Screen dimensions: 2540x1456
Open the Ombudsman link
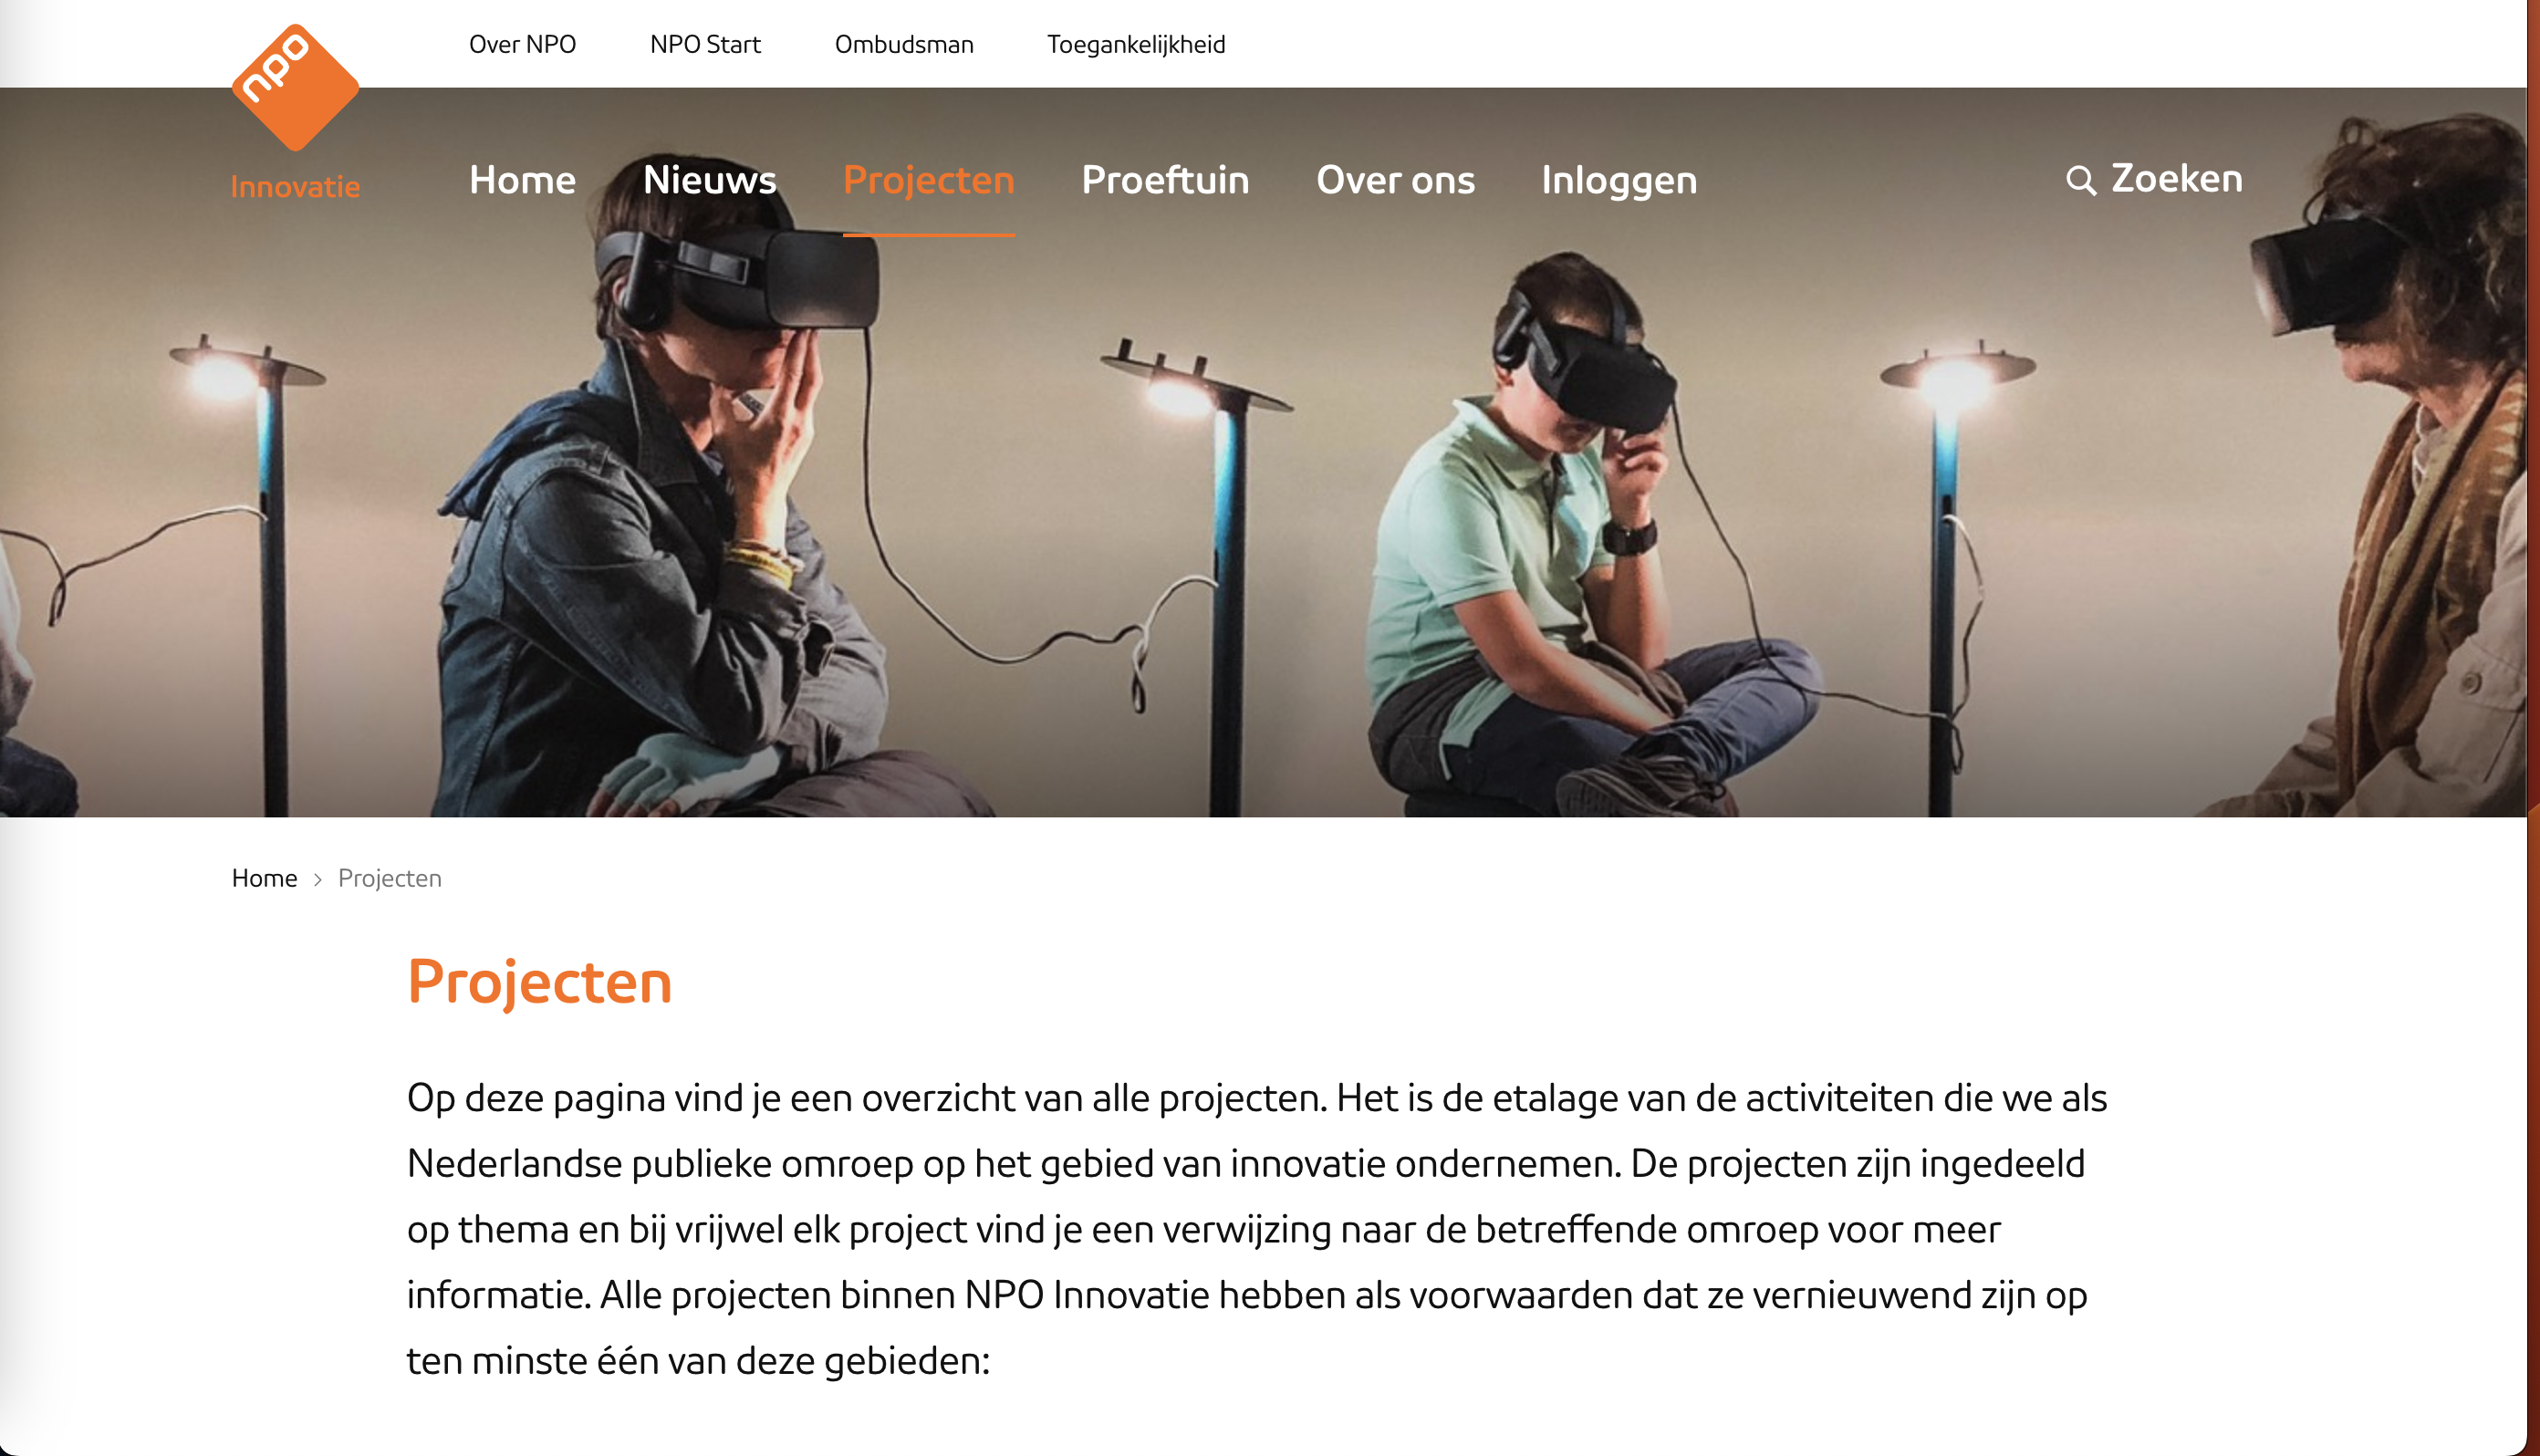click(x=904, y=44)
